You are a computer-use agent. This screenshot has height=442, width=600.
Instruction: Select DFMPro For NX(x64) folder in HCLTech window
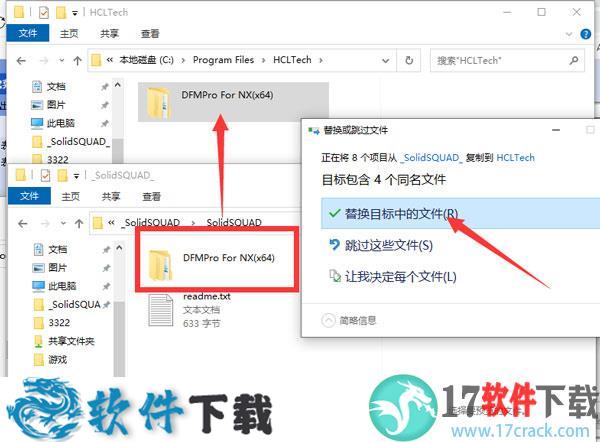coord(233,102)
